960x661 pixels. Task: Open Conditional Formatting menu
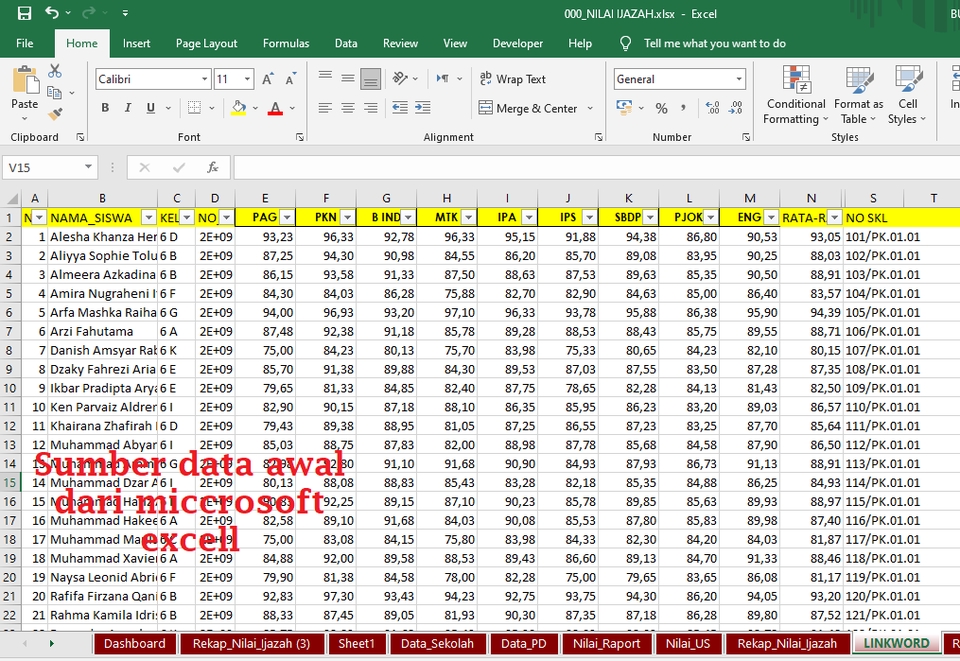tap(796, 95)
